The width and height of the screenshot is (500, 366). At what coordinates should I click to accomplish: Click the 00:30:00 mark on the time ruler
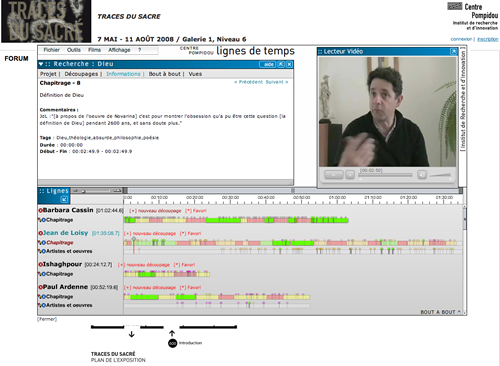[230, 198]
